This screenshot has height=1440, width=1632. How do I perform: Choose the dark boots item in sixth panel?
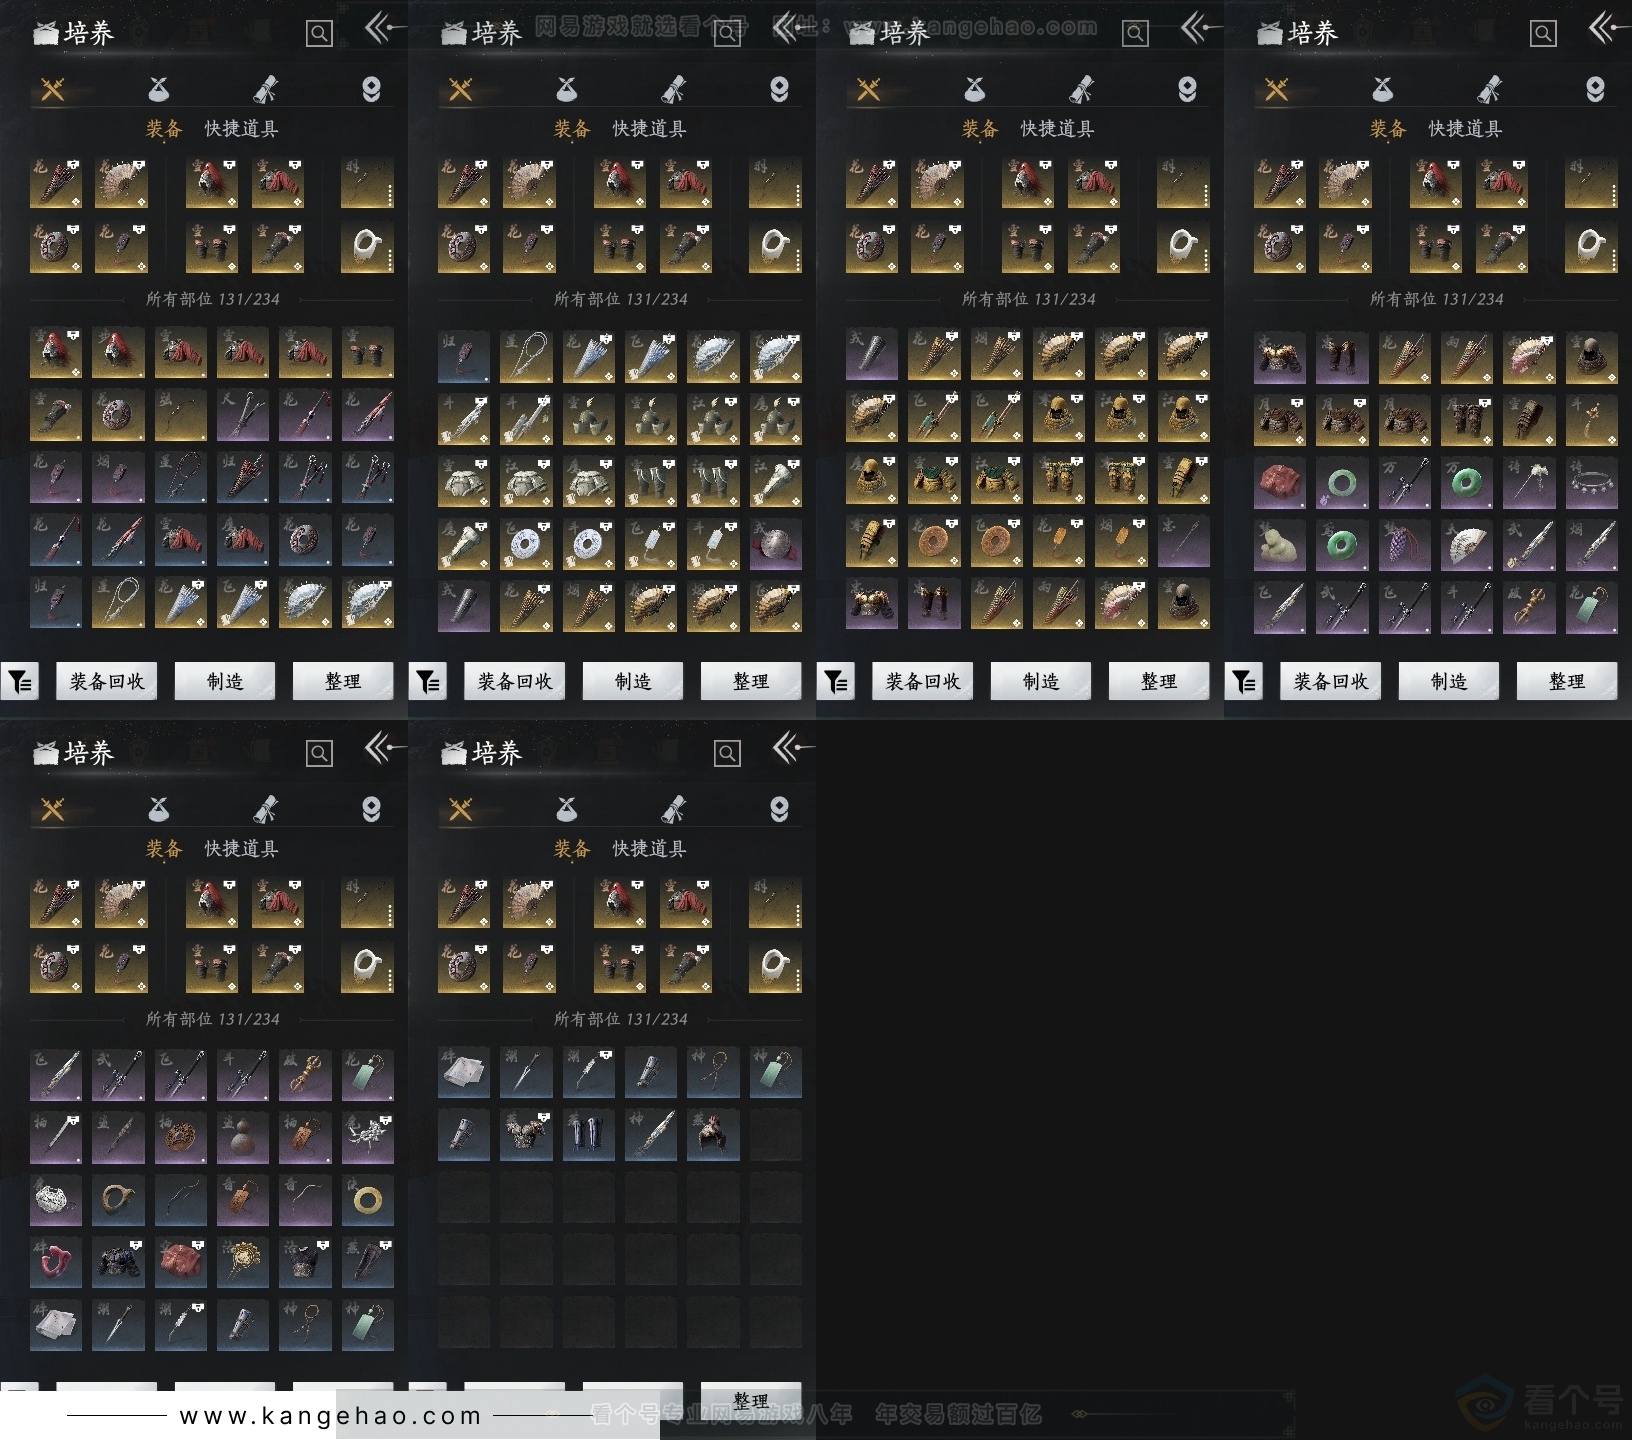pyautogui.click(x=588, y=1133)
